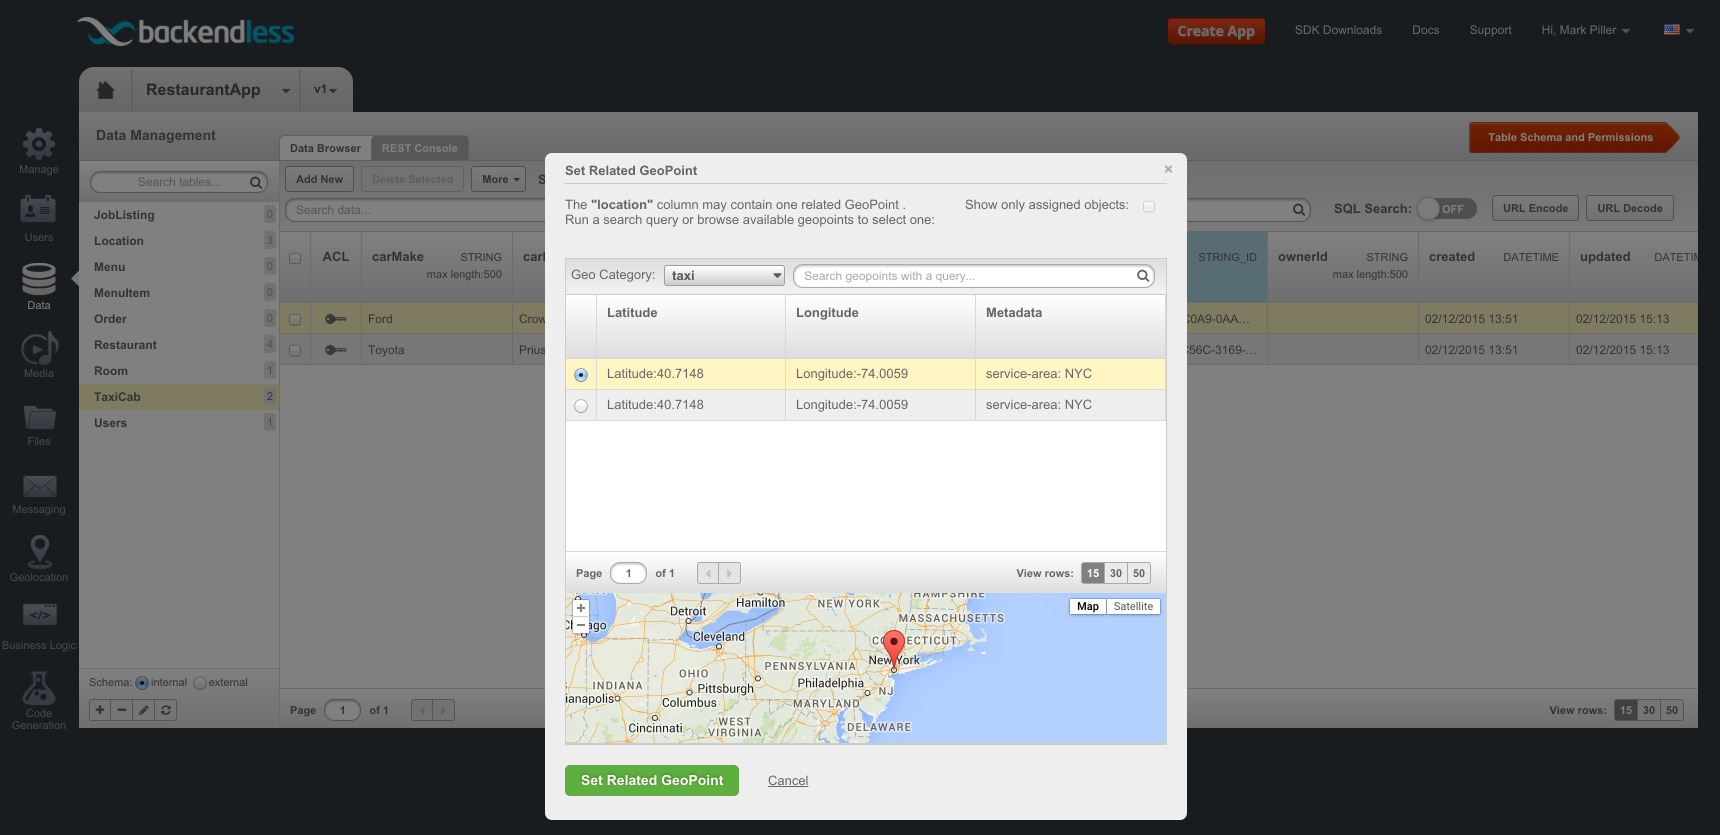Switch to the REST Console tab
The width and height of the screenshot is (1720, 835).
coord(419,148)
